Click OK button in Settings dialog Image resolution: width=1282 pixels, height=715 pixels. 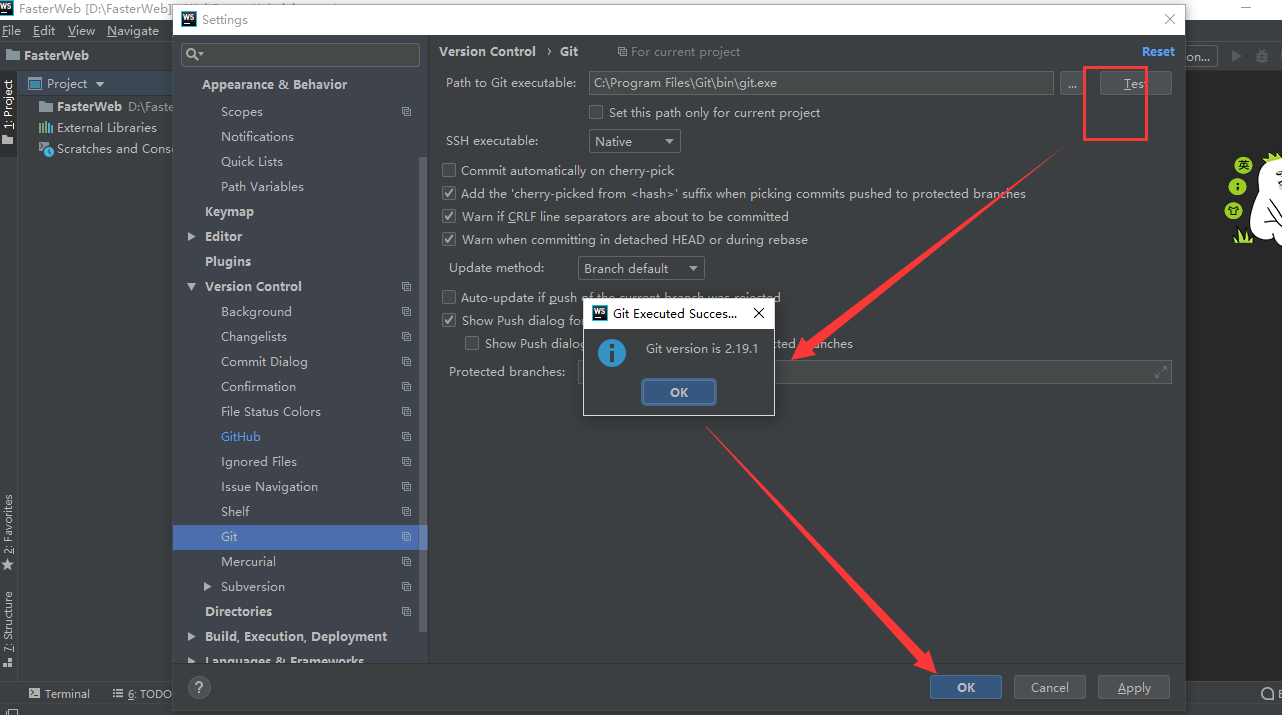click(x=966, y=687)
